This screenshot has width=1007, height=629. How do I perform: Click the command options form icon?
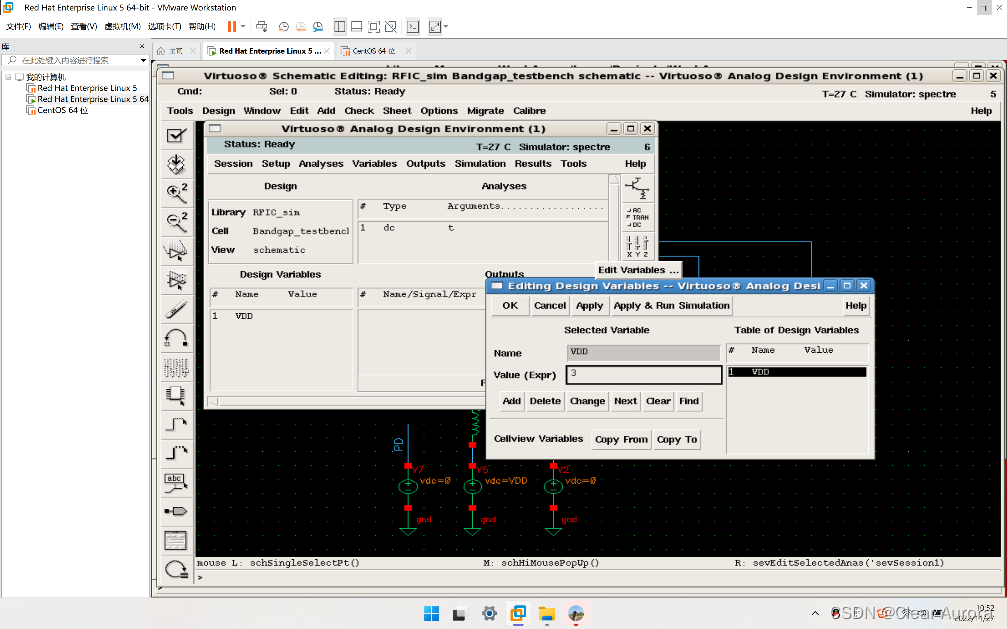tap(176, 540)
